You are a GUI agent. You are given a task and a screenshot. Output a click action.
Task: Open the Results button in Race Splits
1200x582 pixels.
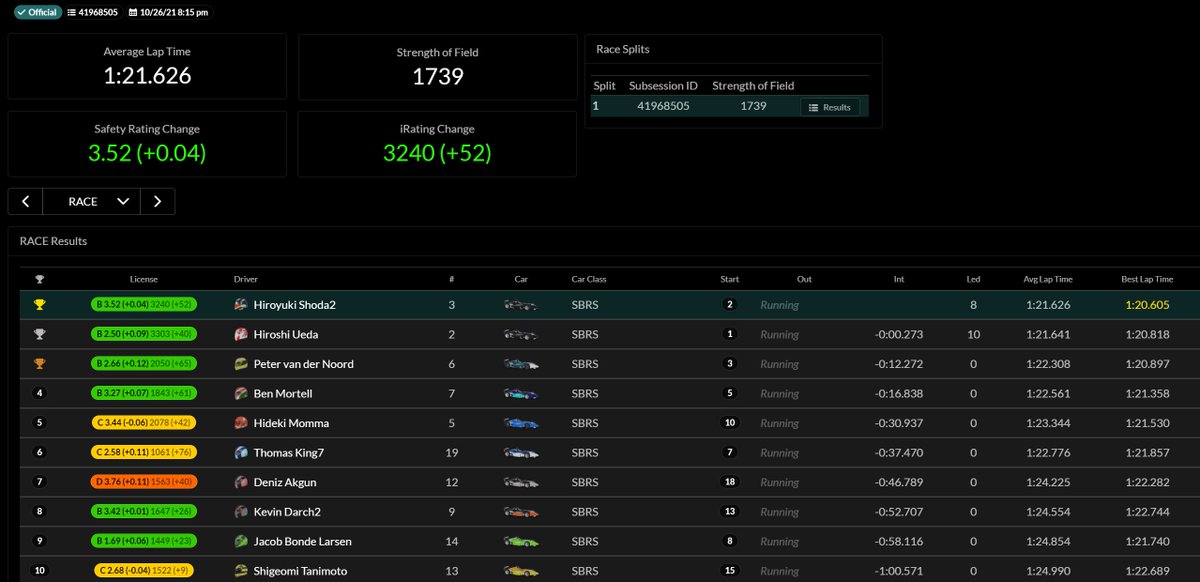point(830,107)
